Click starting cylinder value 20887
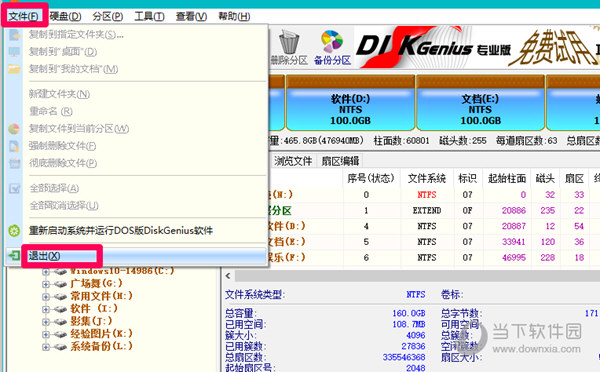 (514, 226)
